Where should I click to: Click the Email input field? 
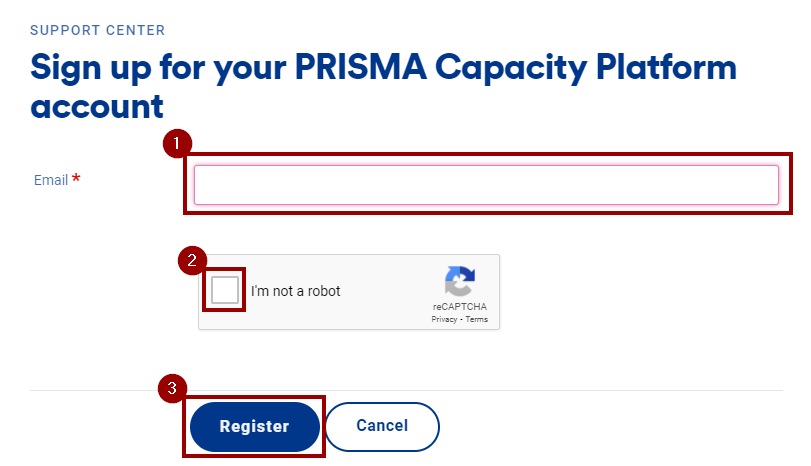[486, 185]
